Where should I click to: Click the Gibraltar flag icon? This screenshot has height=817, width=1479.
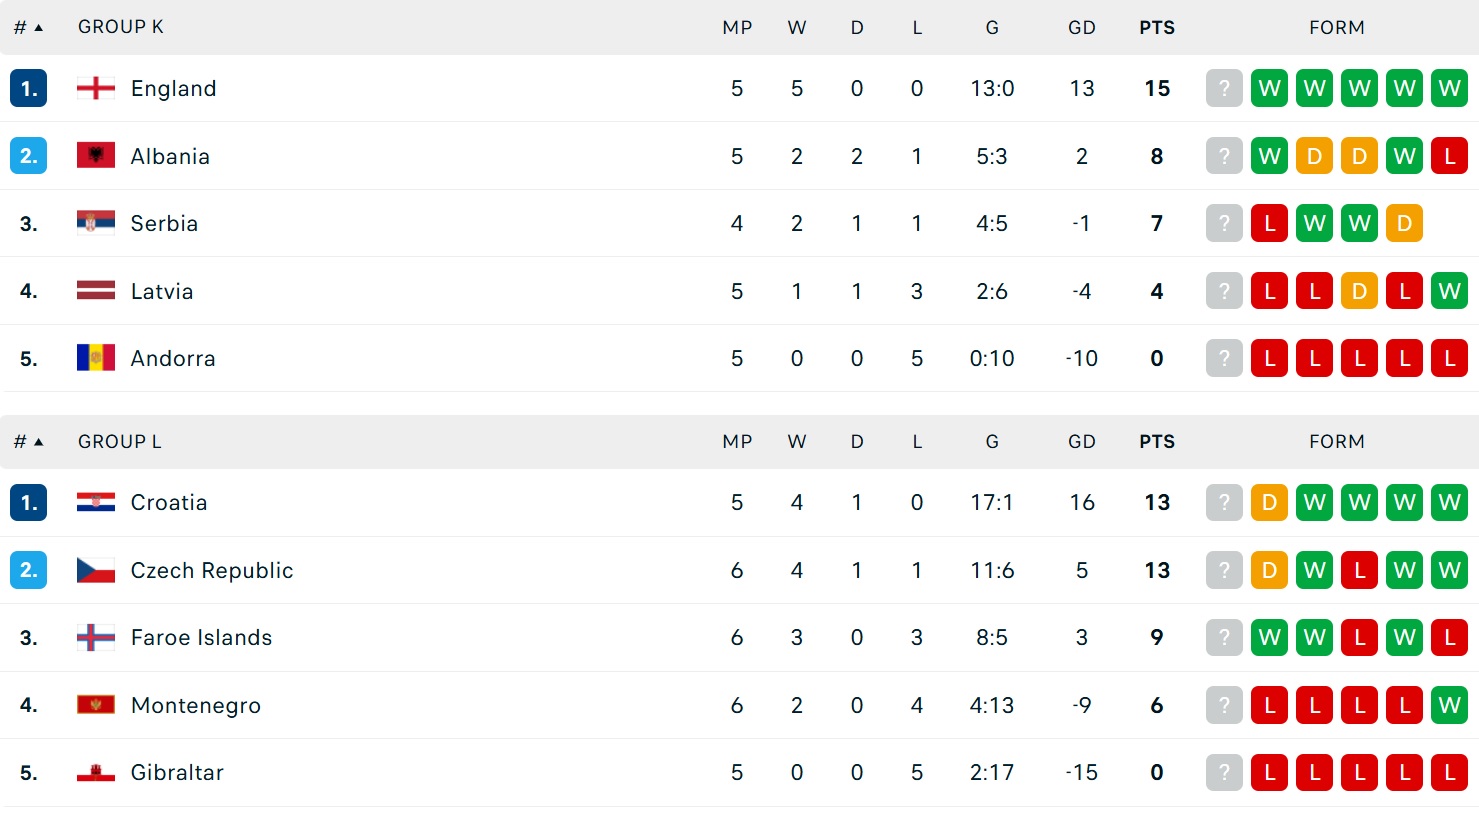(96, 772)
